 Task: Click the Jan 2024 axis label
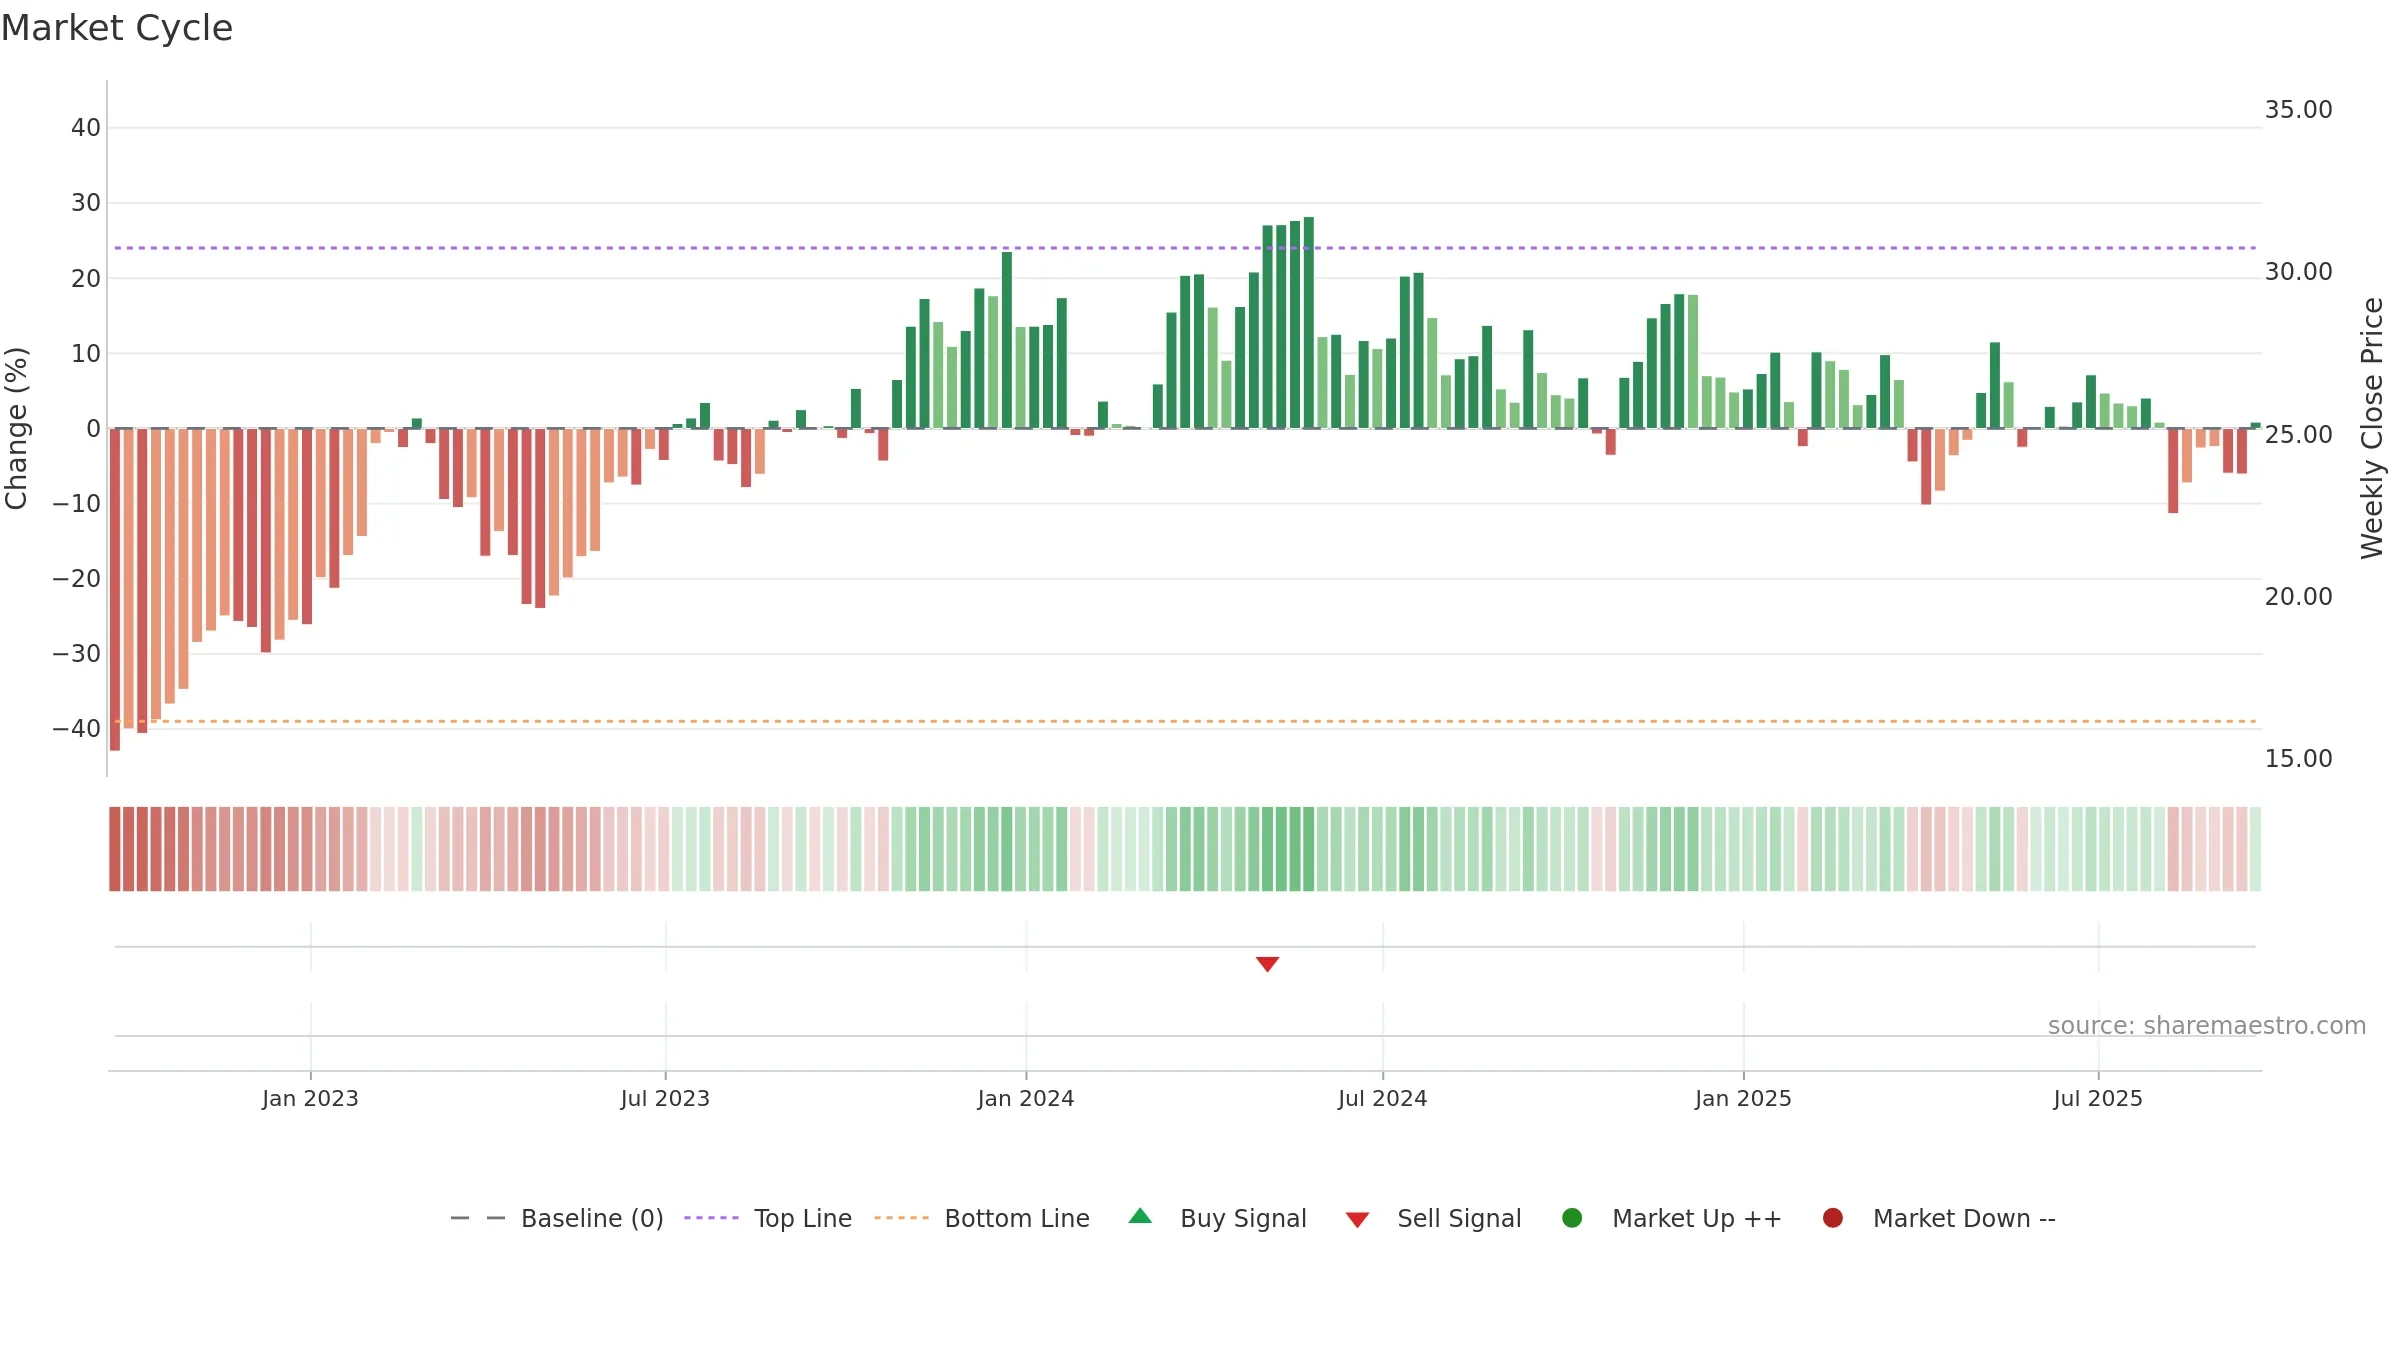1026,1098
